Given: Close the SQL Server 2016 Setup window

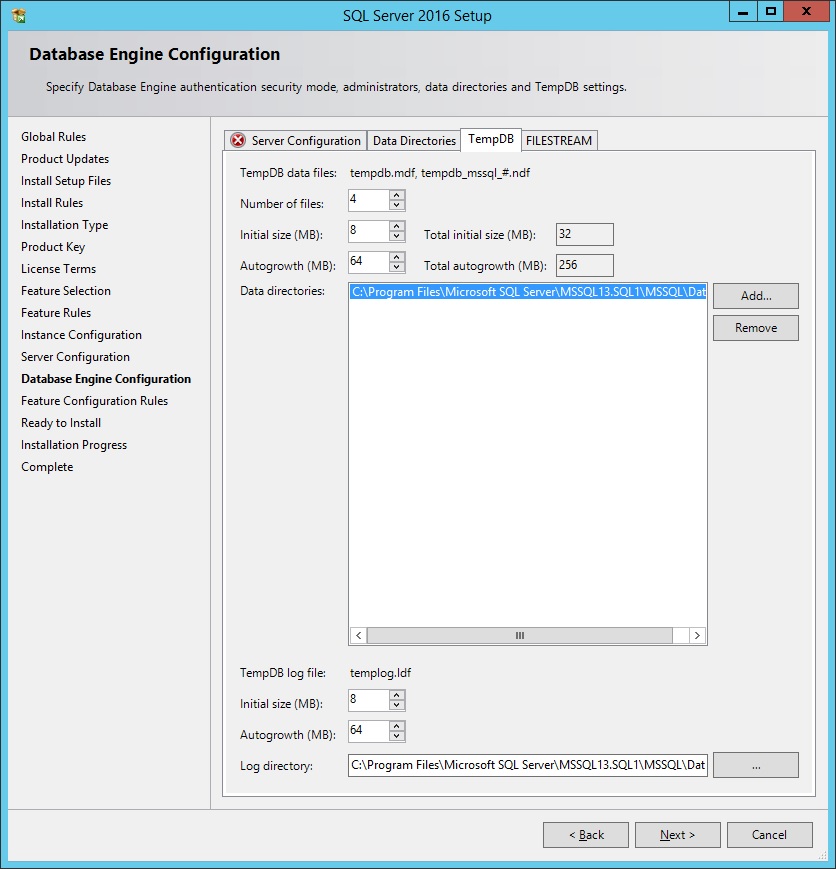Looking at the screenshot, I should click(x=807, y=12).
